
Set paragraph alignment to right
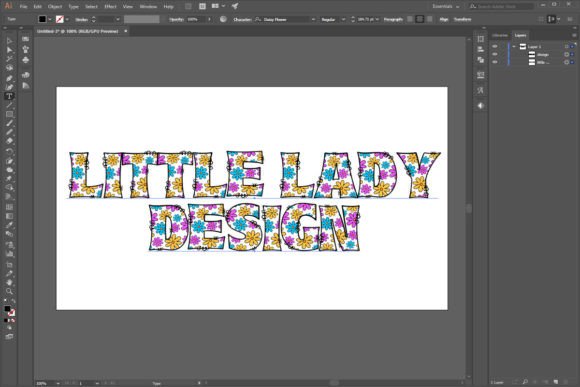[429, 19]
